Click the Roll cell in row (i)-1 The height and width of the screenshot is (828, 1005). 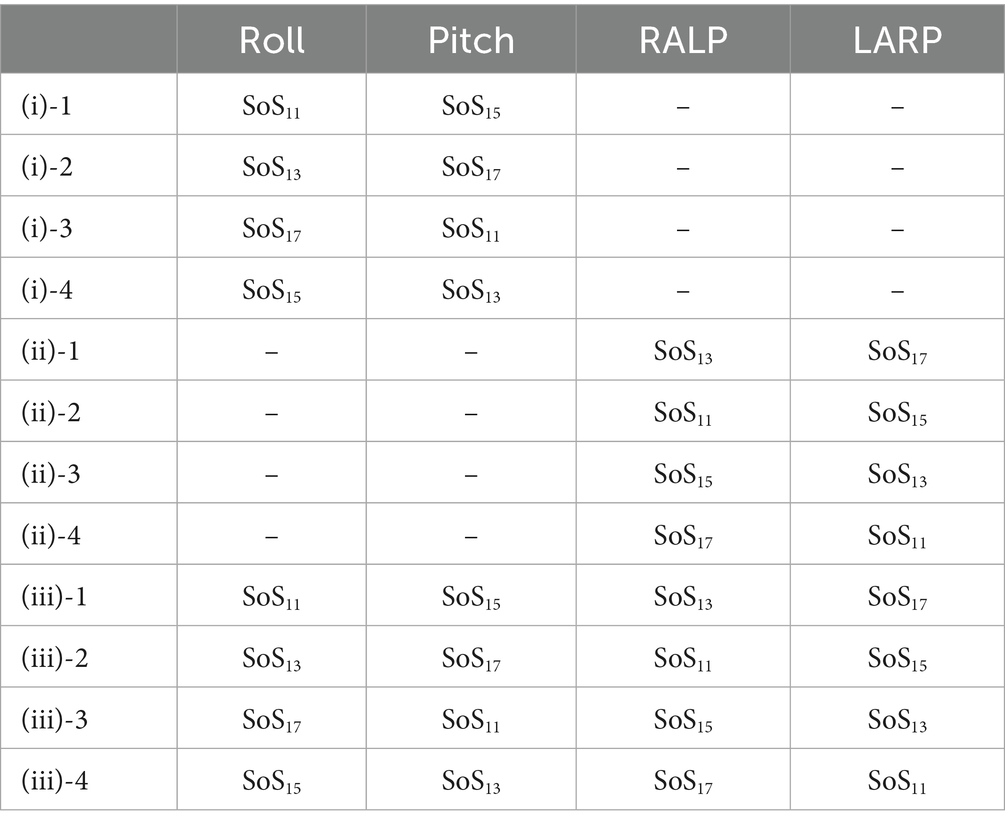click(271, 107)
